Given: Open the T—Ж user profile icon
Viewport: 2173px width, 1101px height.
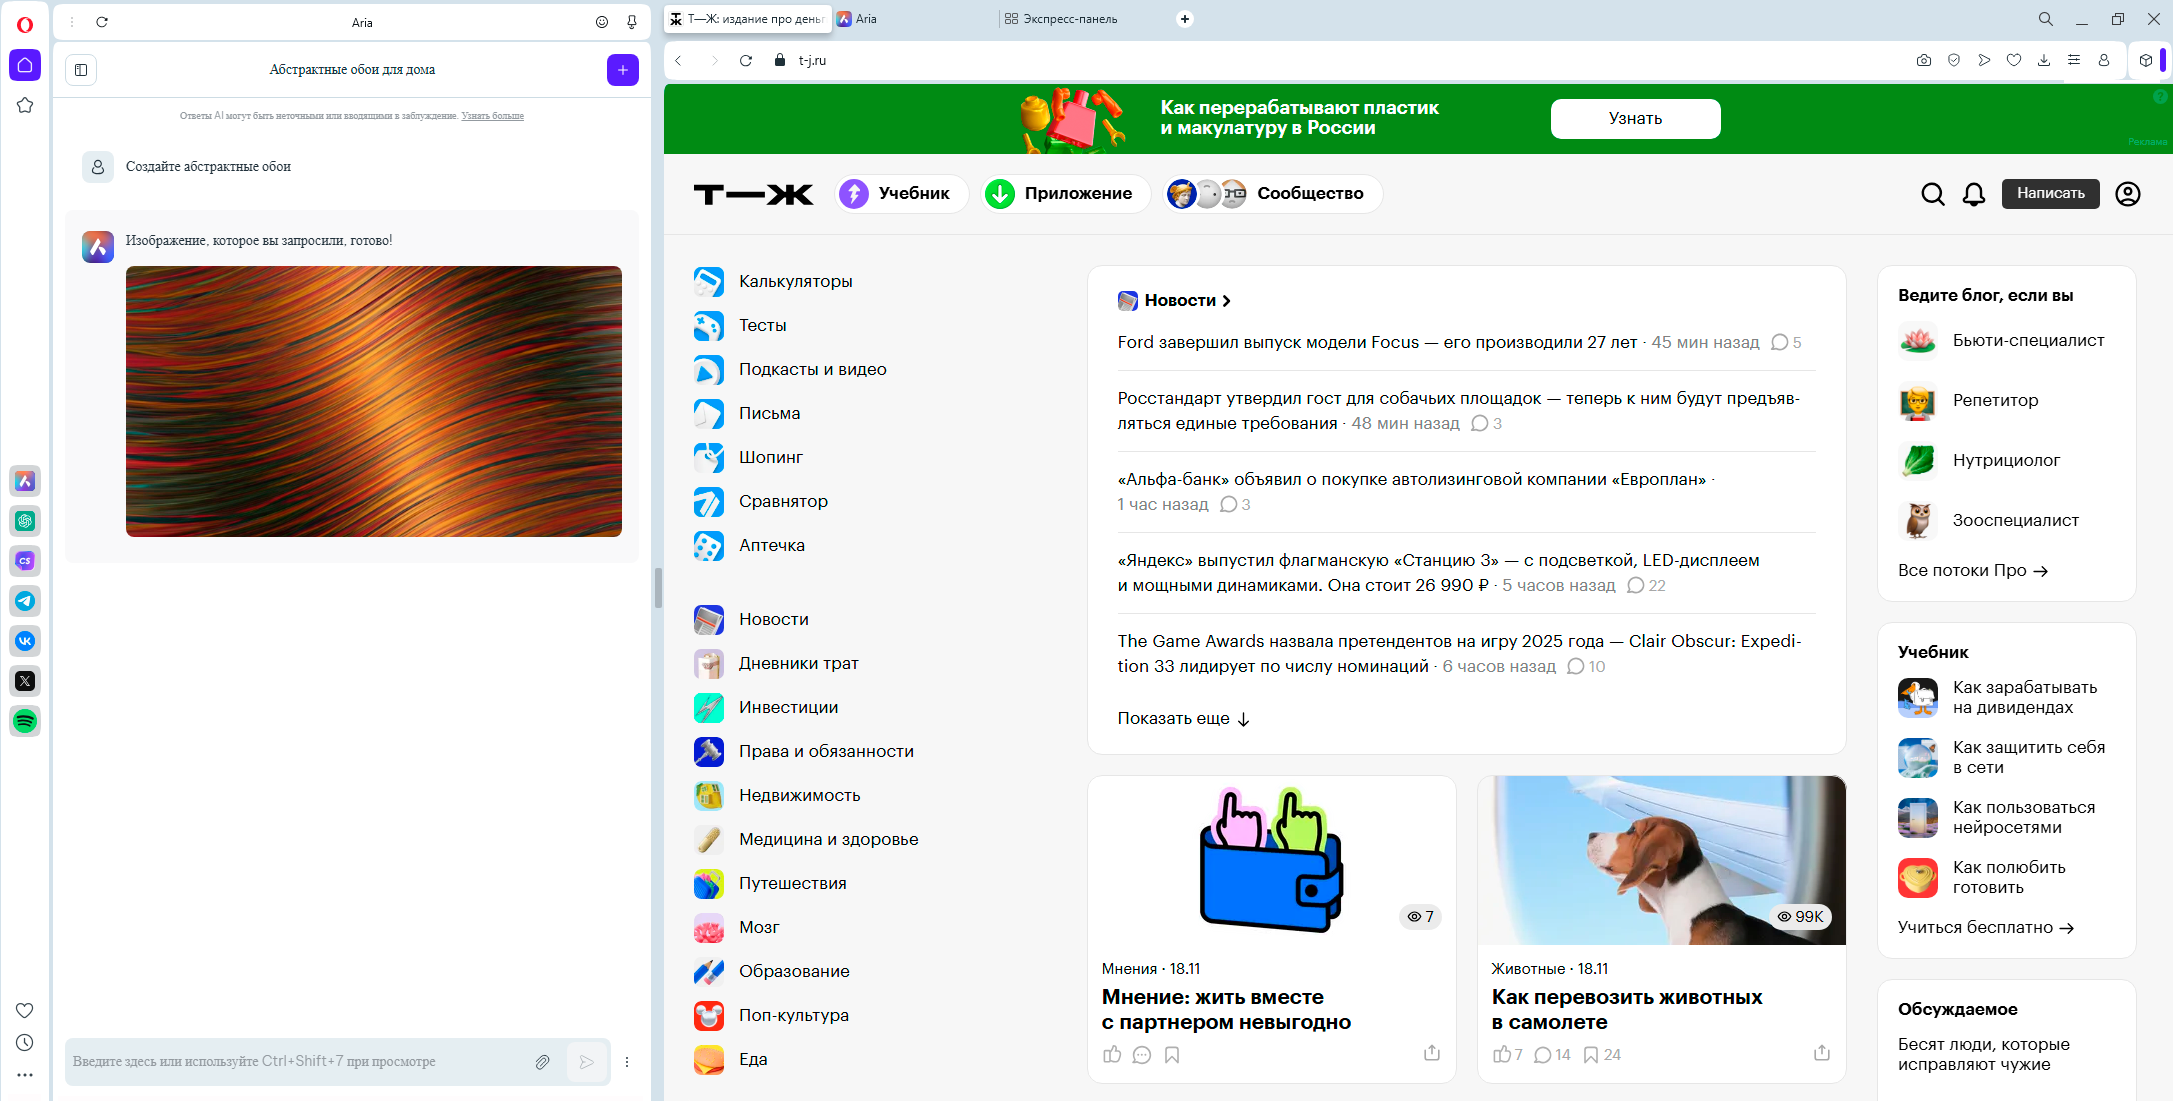Looking at the screenshot, I should coord(2127,194).
